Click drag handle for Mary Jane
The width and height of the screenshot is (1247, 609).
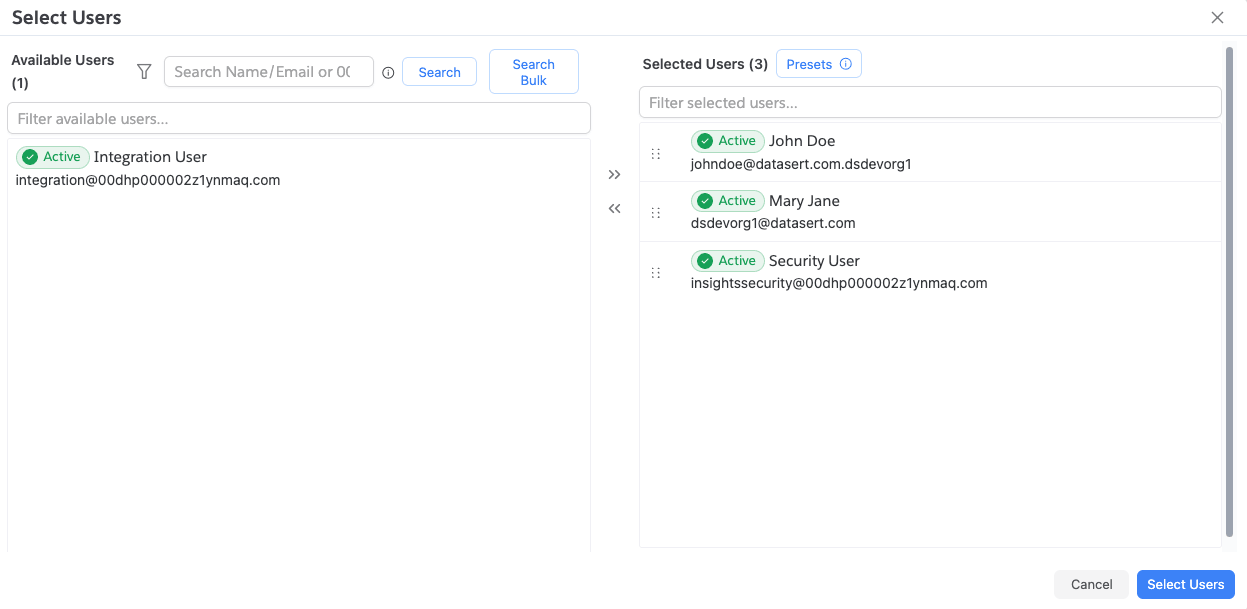point(656,213)
